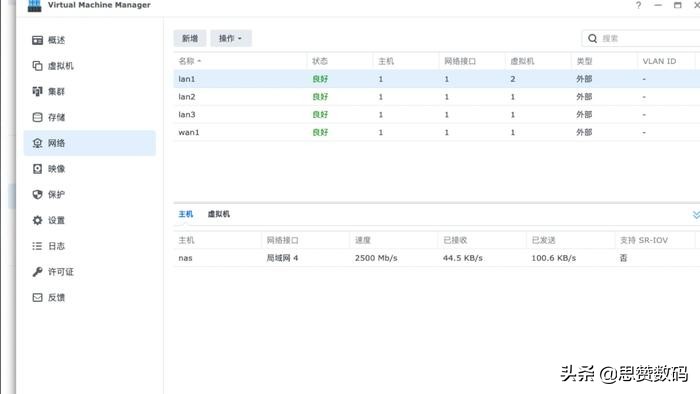Screen dimensions: 700x394
Task: Click the Virtual Machine Manager app icon
Action: [x=34, y=5]
